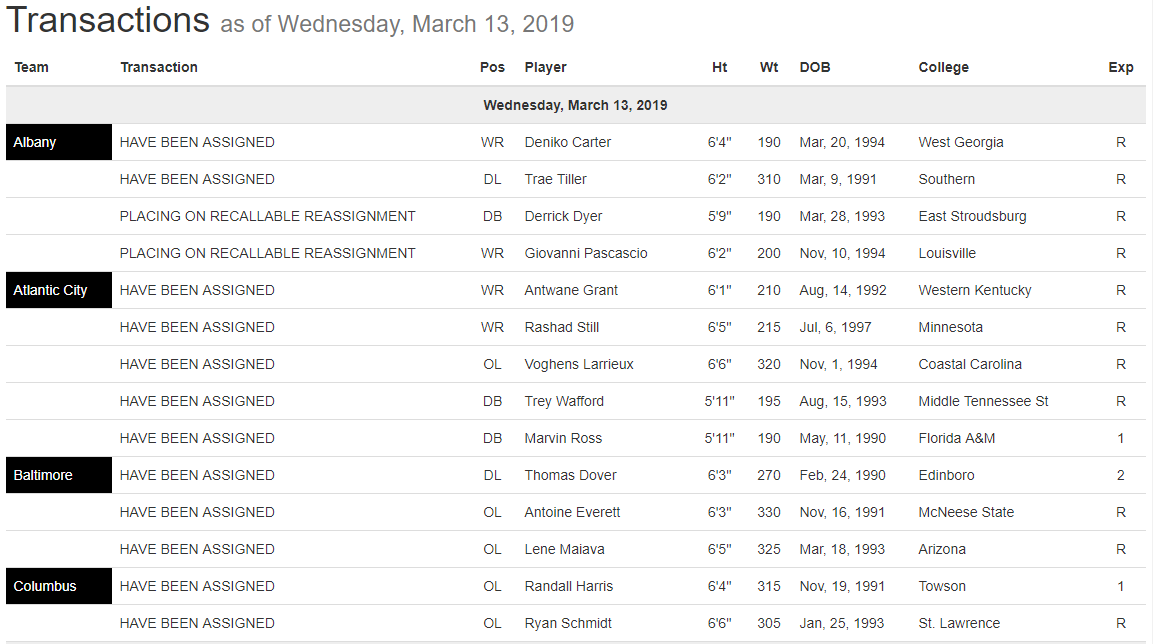Click the Pos column header
The image size is (1153, 644).
pos(492,67)
